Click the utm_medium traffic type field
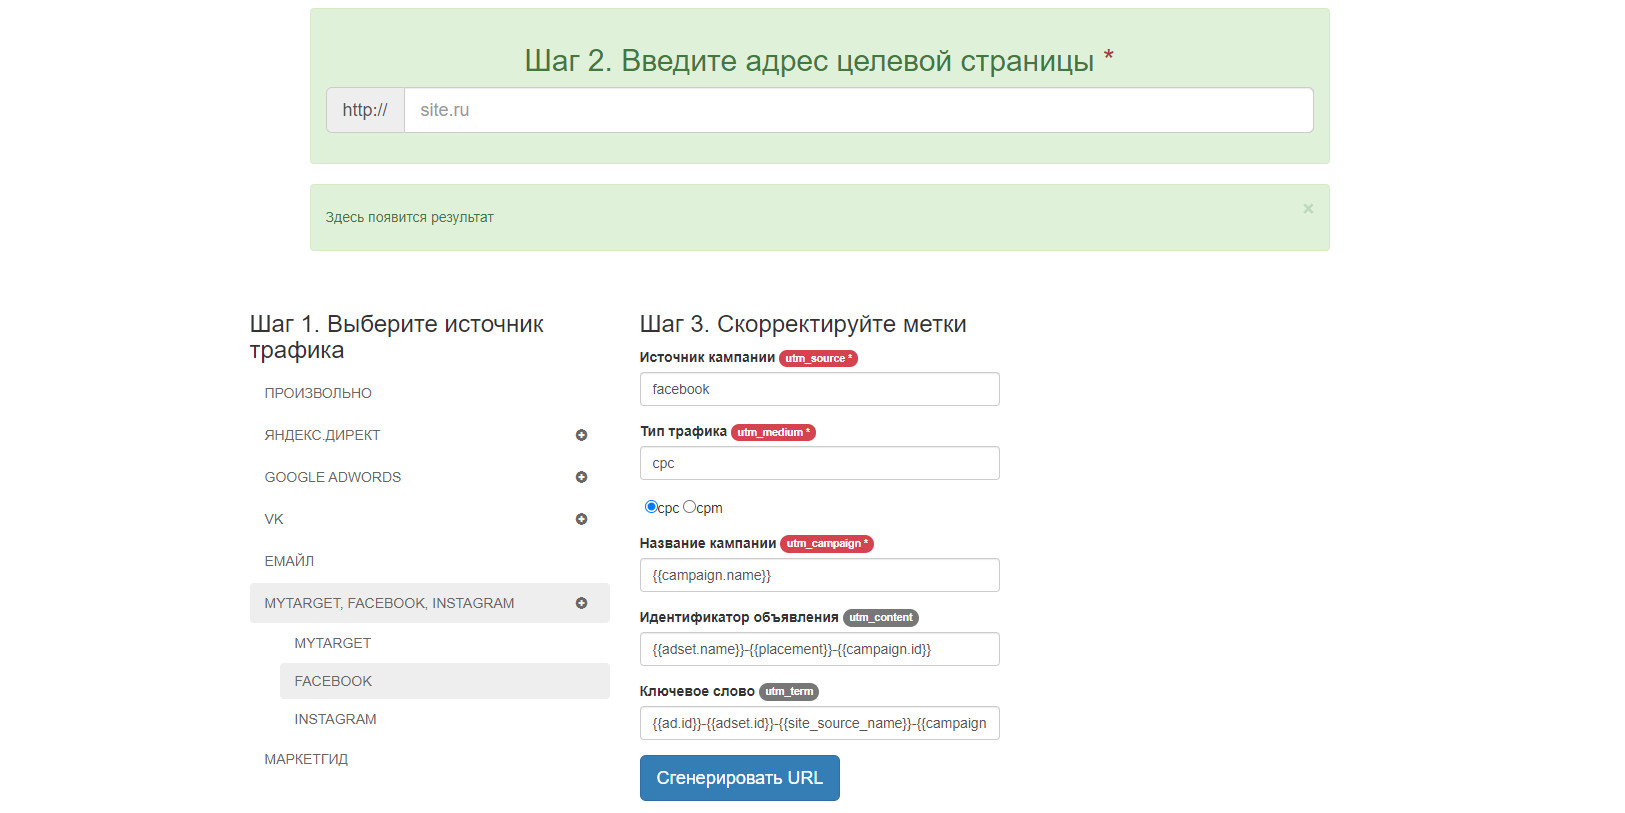This screenshot has width=1625, height=813. point(819,463)
